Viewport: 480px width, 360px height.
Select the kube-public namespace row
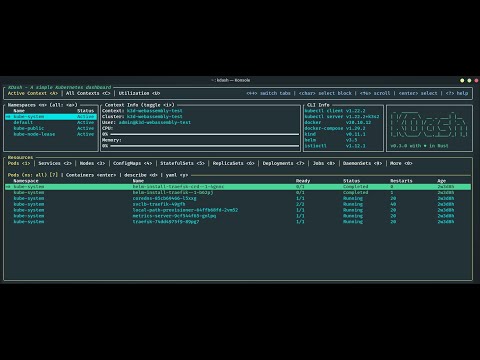pyautogui.click(x=51, y=128)
